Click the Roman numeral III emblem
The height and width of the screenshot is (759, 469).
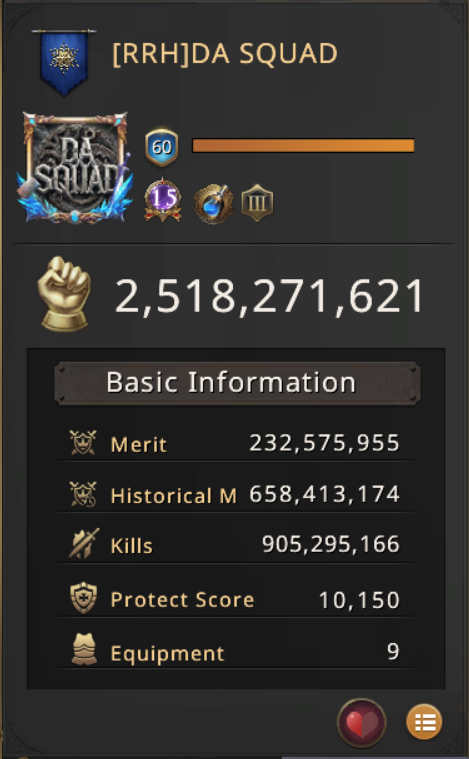click(257, 203)
